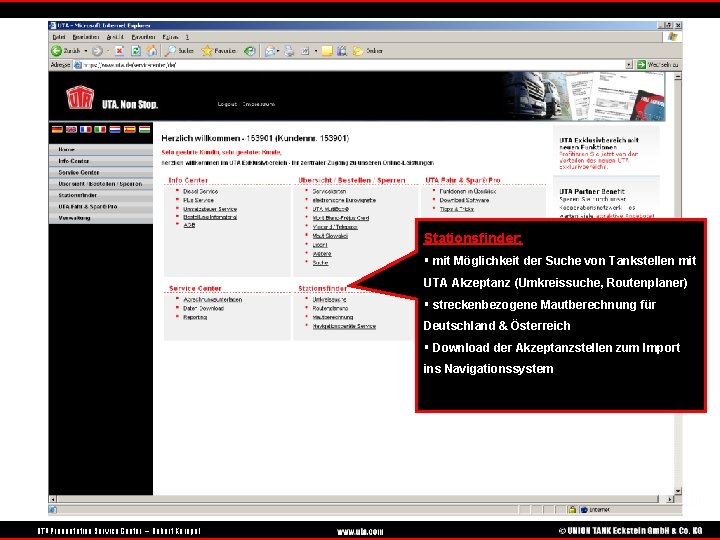Screen dimensions: 720x540
Task: Click the Print printer icon
Action: (x=289, y=51)
